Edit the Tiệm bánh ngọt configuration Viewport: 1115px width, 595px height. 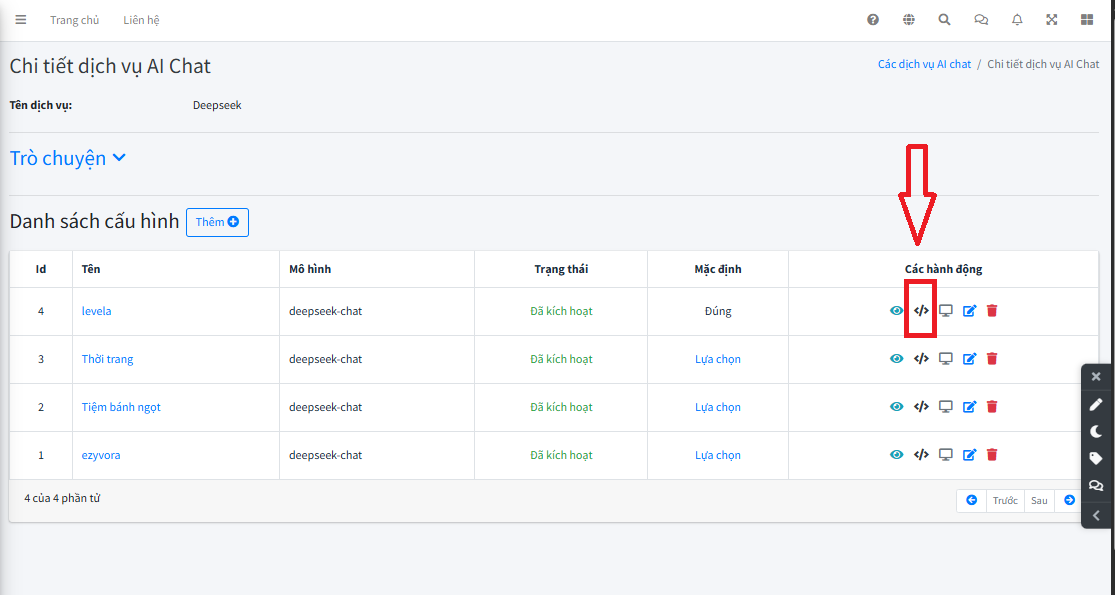(x=969, y=407)
